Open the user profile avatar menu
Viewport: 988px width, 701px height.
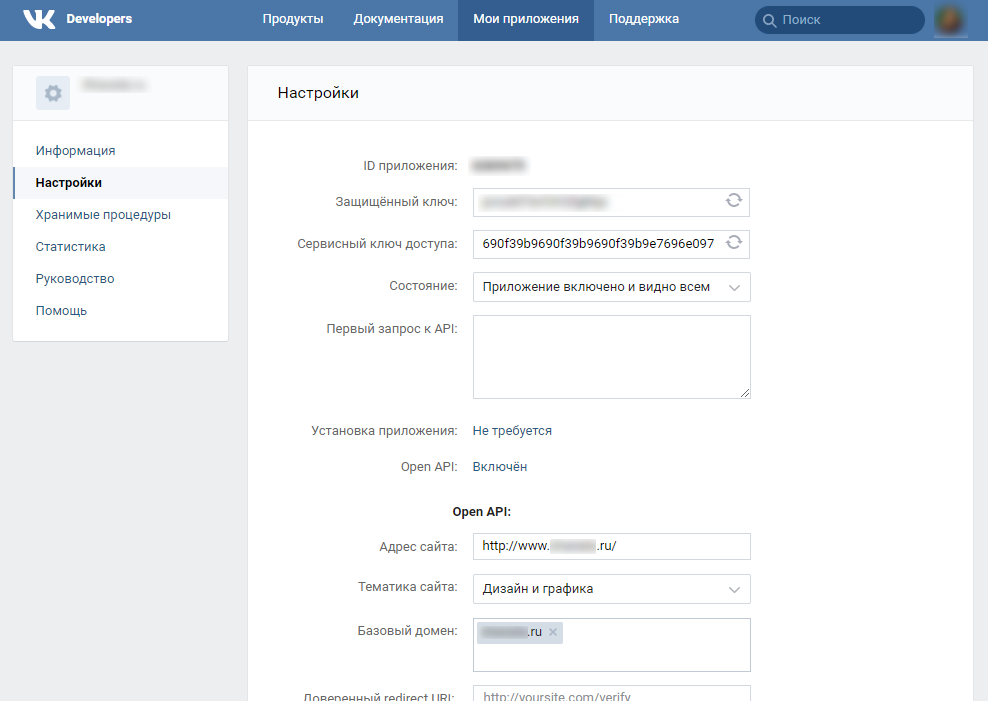point(950,19)
